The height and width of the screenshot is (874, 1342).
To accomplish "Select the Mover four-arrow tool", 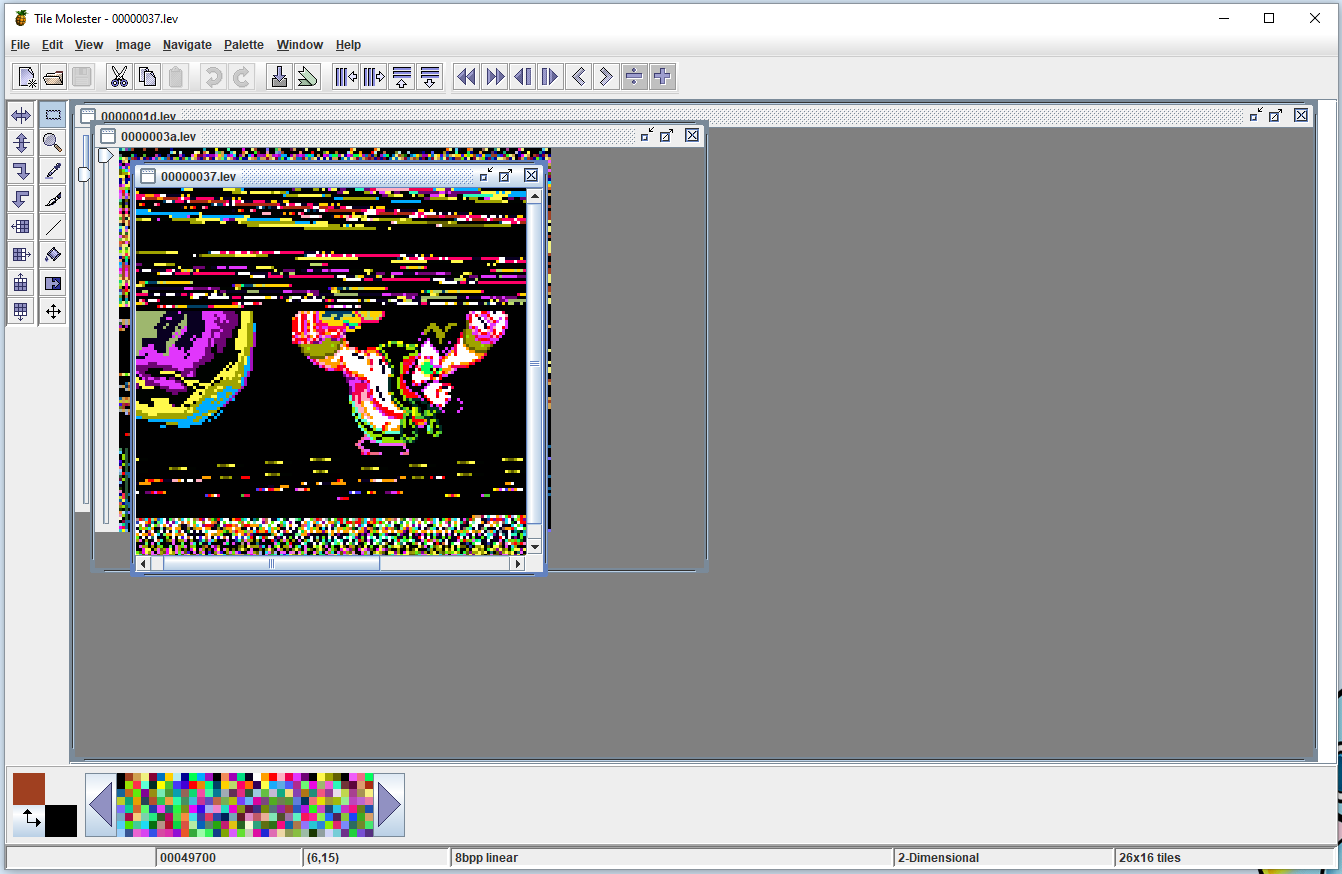I will click(x=53, y=311).
